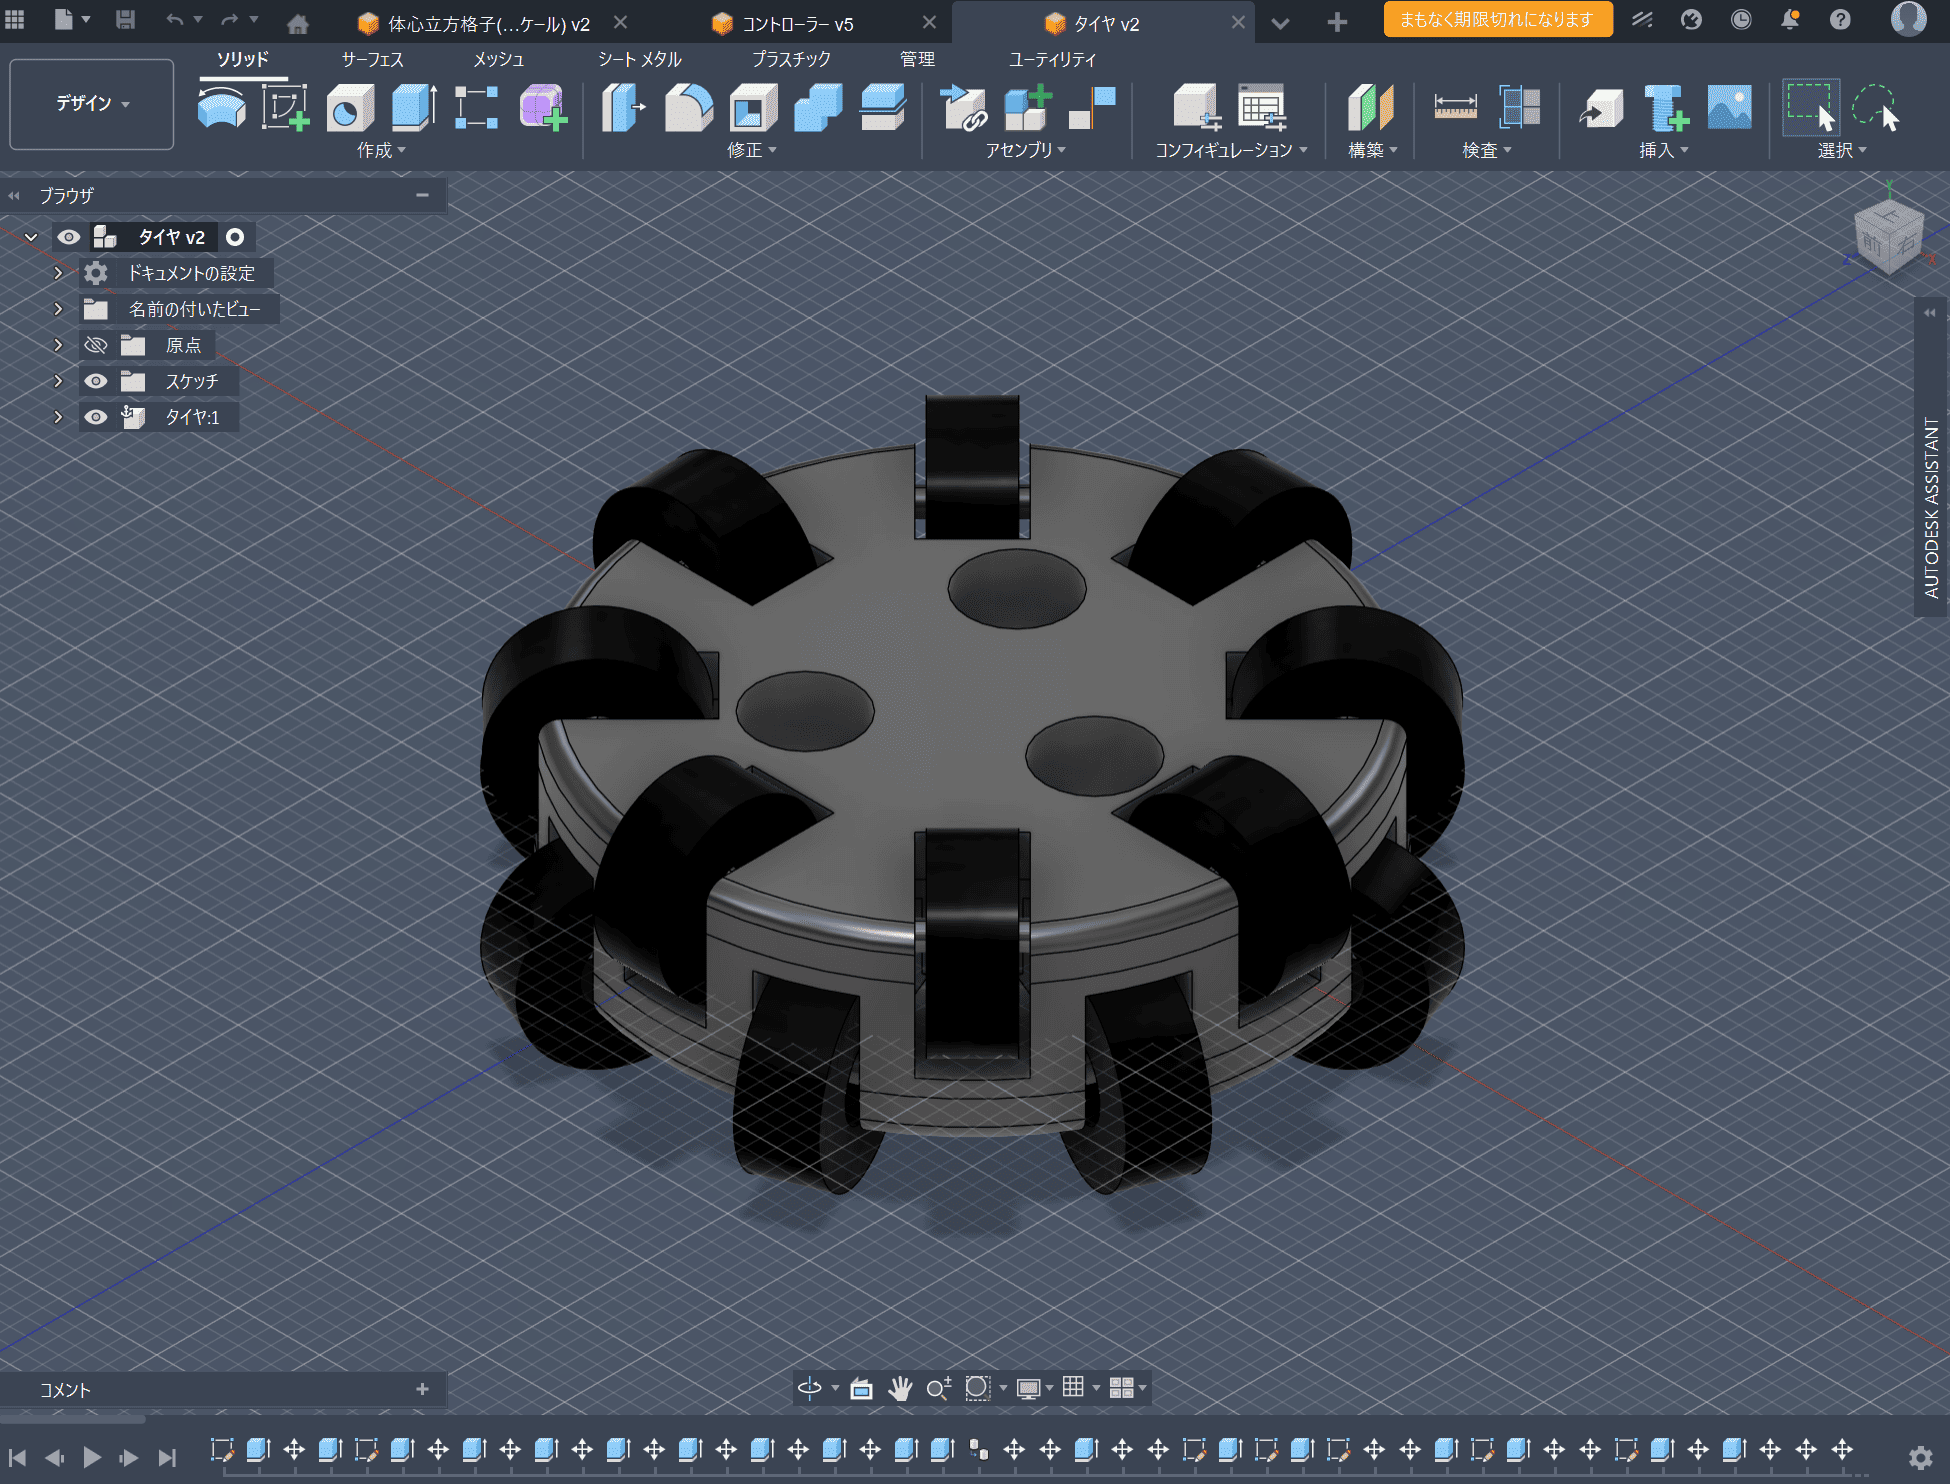Image resolution: width=1950 pixels, height=1484 pixels.
Task: Click the Joint tool in Assembly
Action: coord(1091,107)
